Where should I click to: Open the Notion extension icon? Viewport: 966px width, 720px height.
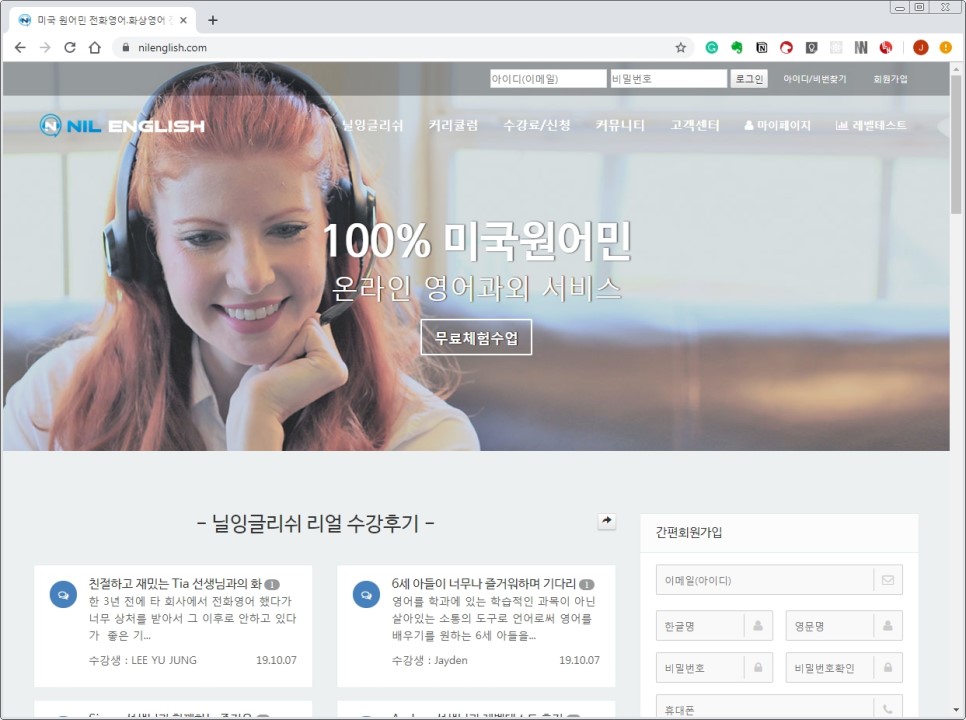[762, 47]
